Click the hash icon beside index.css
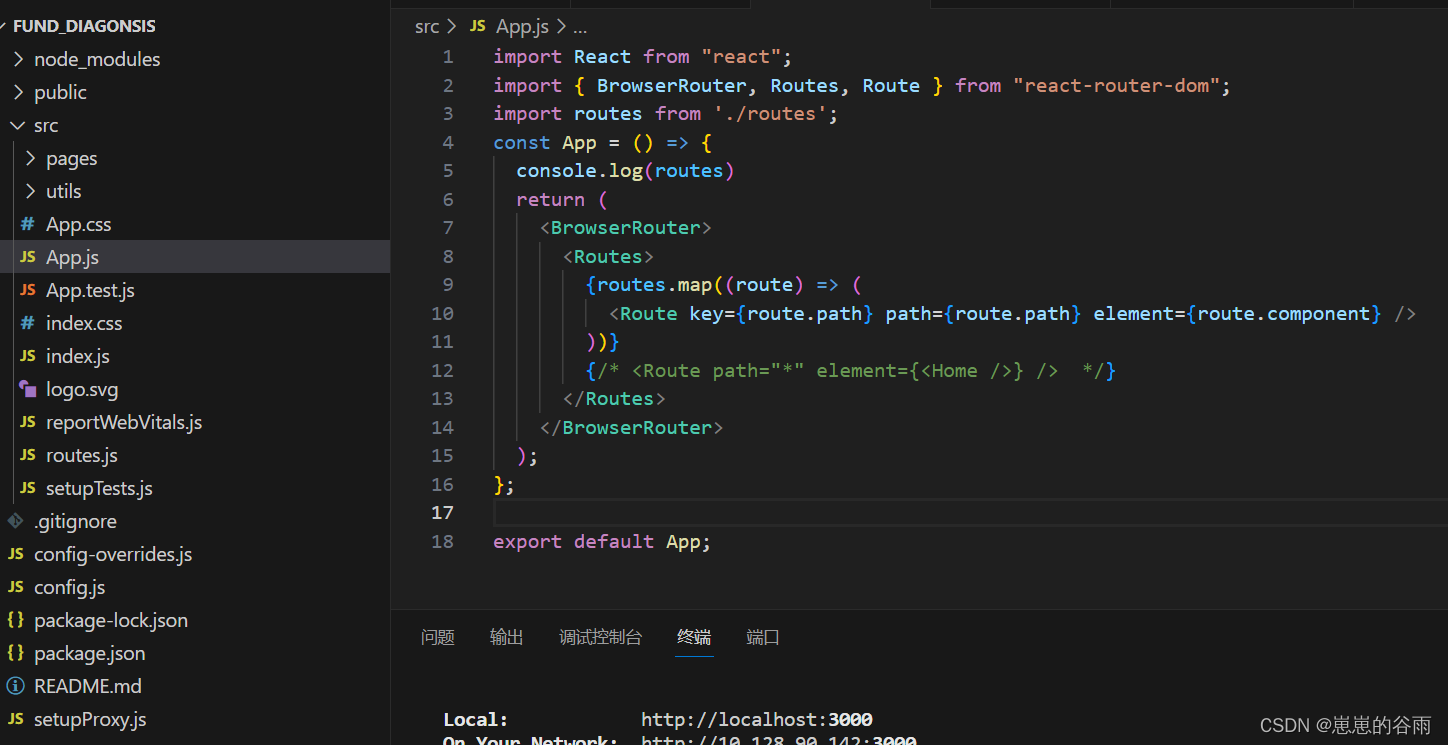The image size is (1448, 745). 28,323
